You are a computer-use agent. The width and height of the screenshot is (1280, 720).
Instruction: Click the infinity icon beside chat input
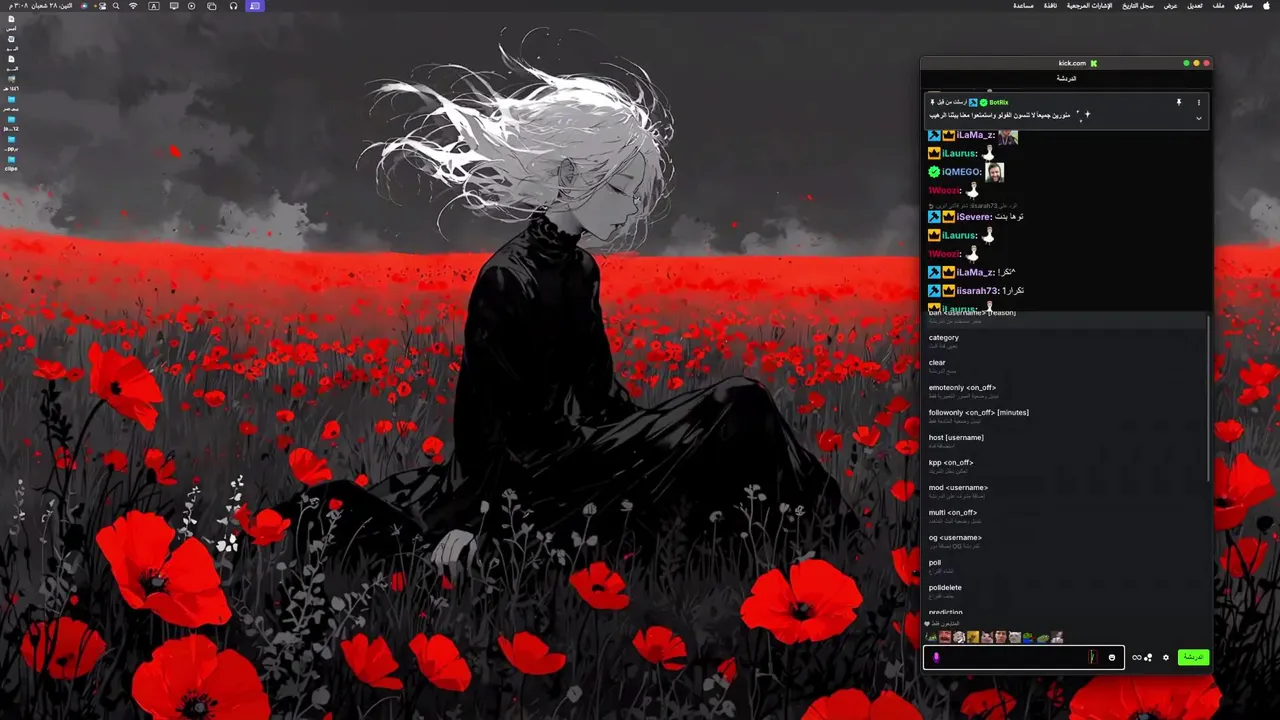(1136, 657)
